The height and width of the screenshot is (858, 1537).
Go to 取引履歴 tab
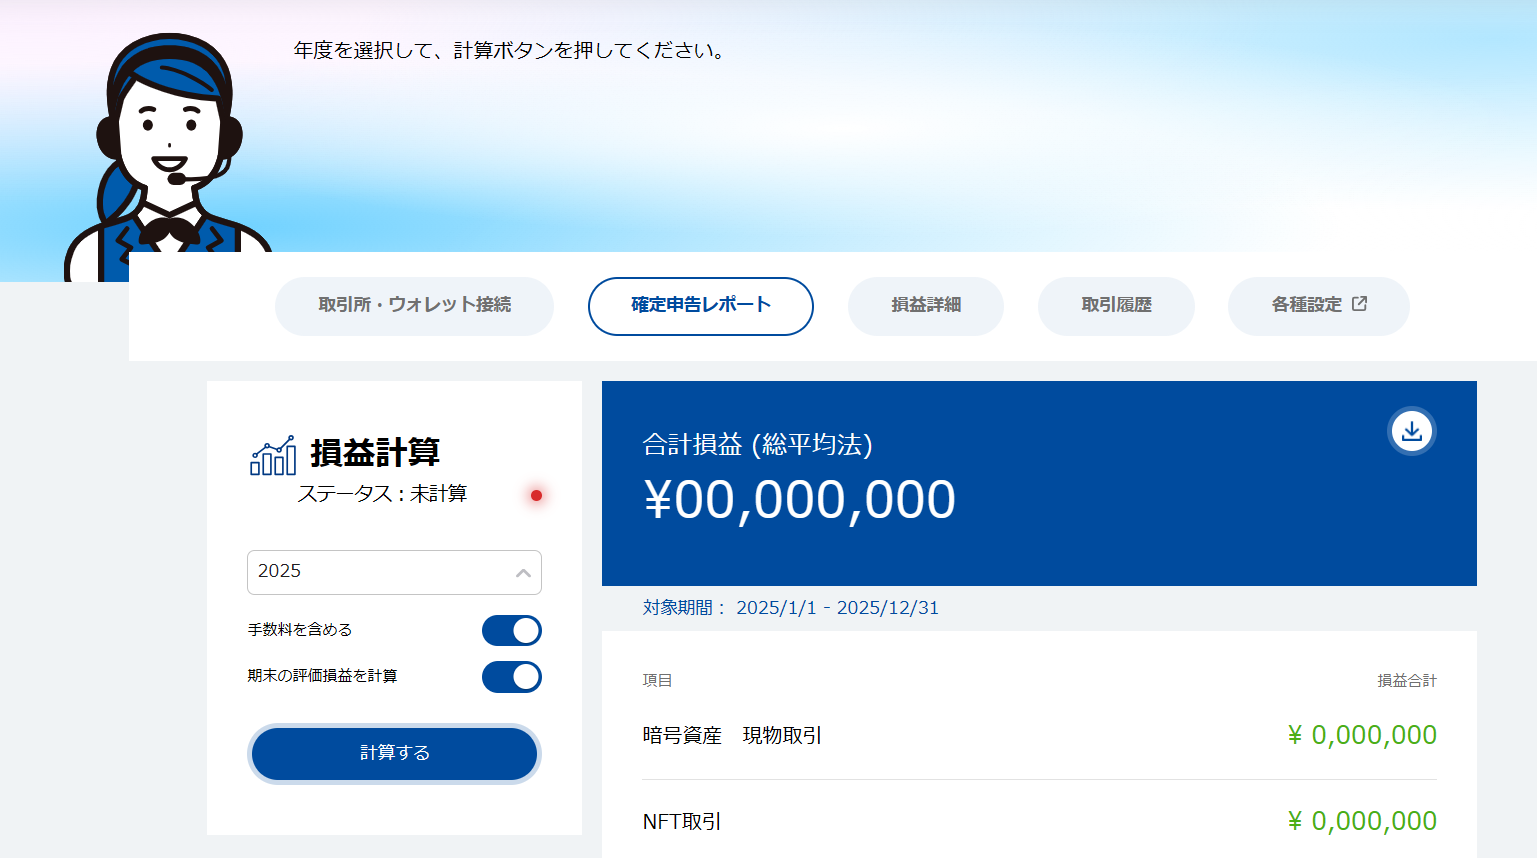pyautogui.click(x=1116, y=306)
